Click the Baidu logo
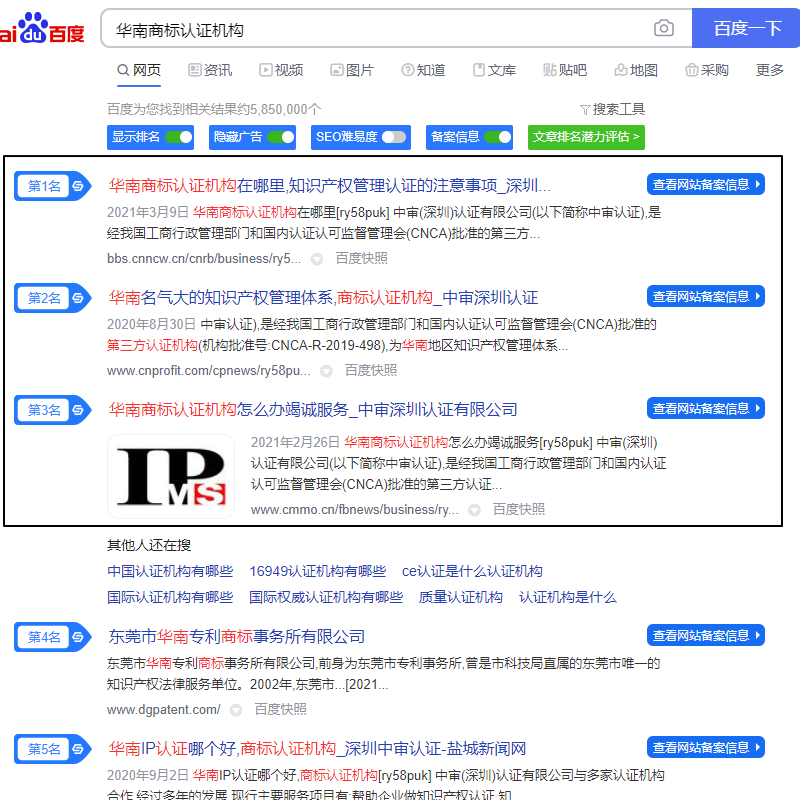Image resolution: width=800 pixels, height=800 pixels. [42, 29]
